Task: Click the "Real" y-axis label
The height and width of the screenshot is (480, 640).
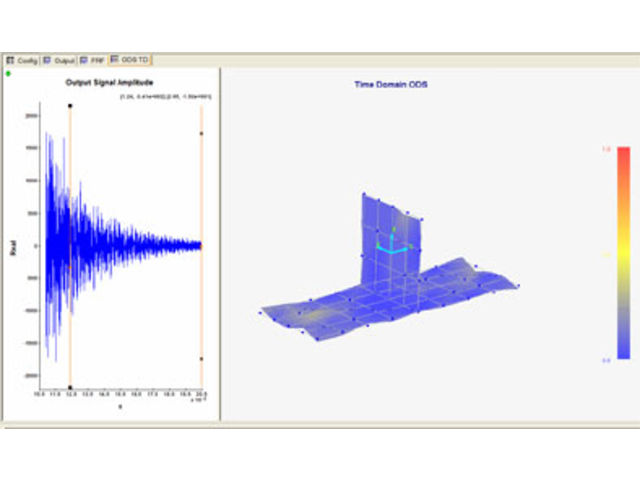Action: [13, 246]
